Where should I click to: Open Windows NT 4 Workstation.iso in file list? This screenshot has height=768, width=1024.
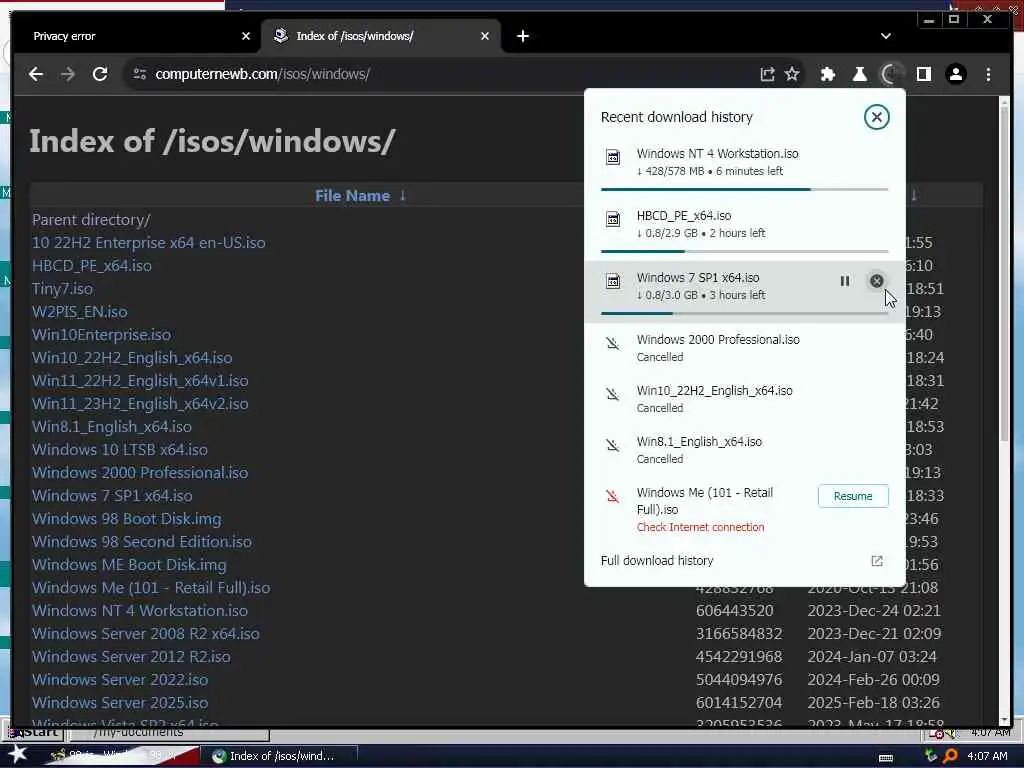140,611
